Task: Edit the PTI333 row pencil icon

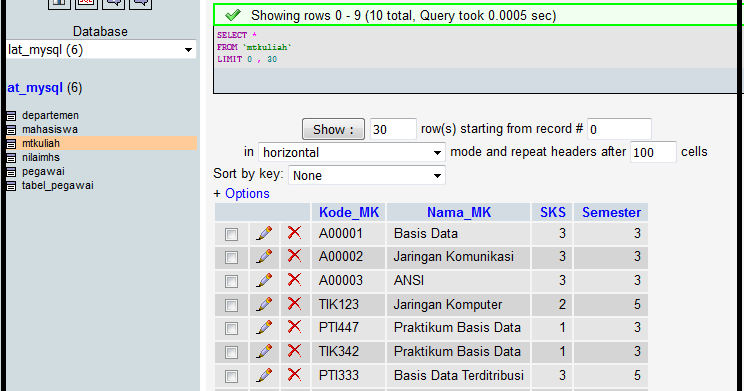Action: pos(264,375)
